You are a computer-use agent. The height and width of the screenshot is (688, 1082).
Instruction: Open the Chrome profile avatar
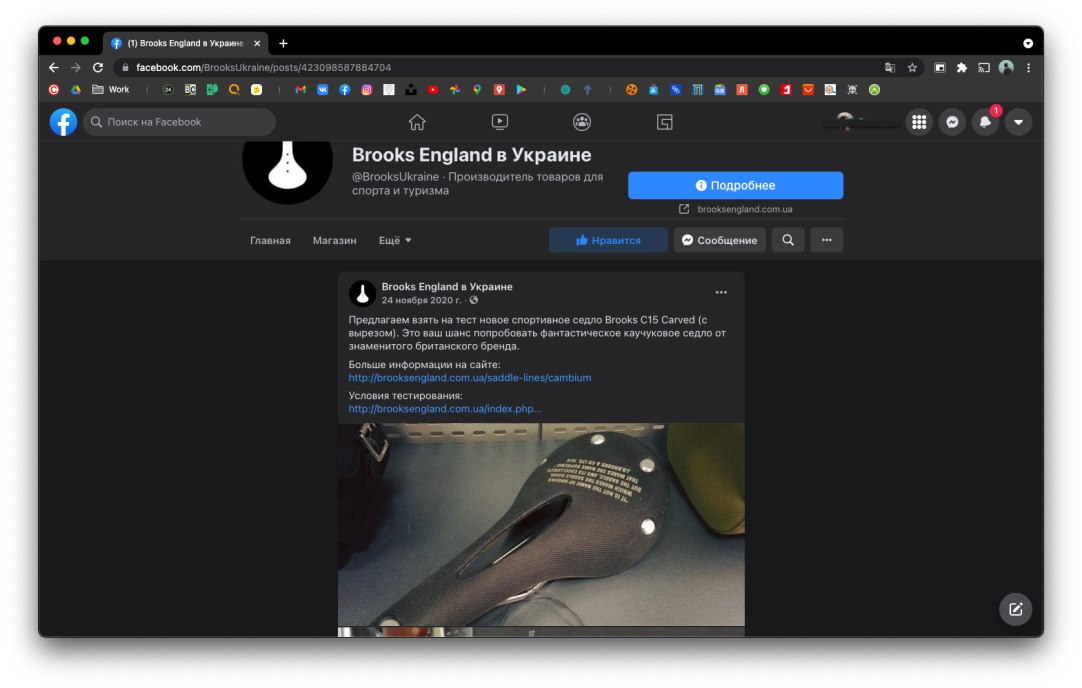(1006, 67)
